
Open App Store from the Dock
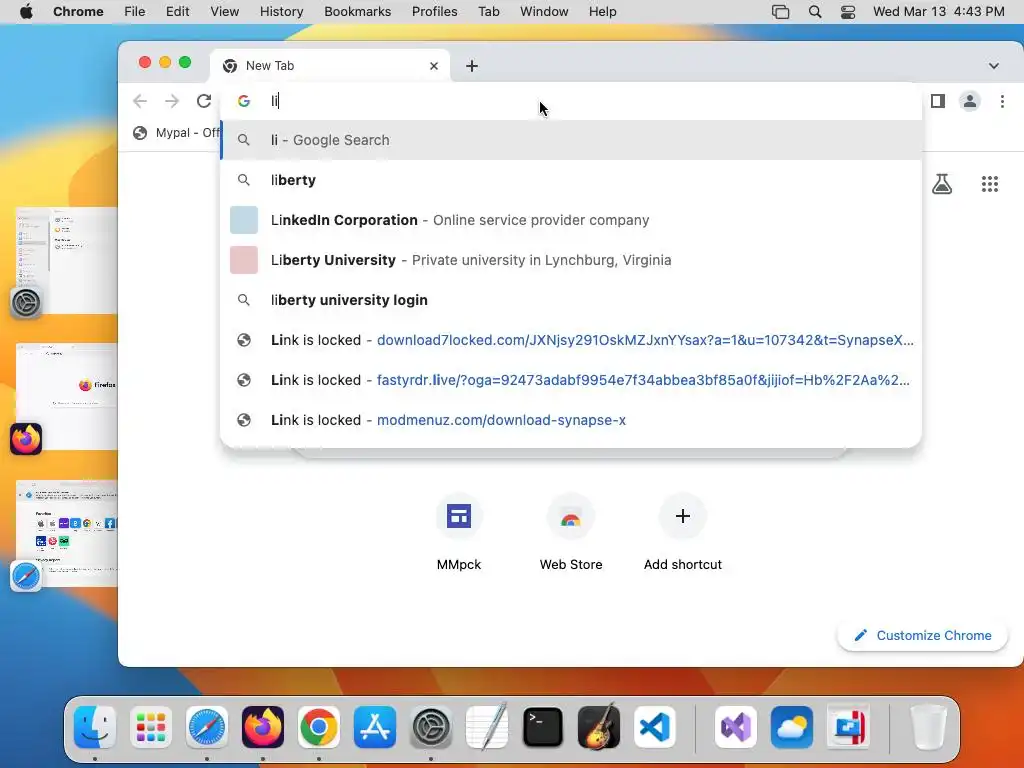click(375, 727)
